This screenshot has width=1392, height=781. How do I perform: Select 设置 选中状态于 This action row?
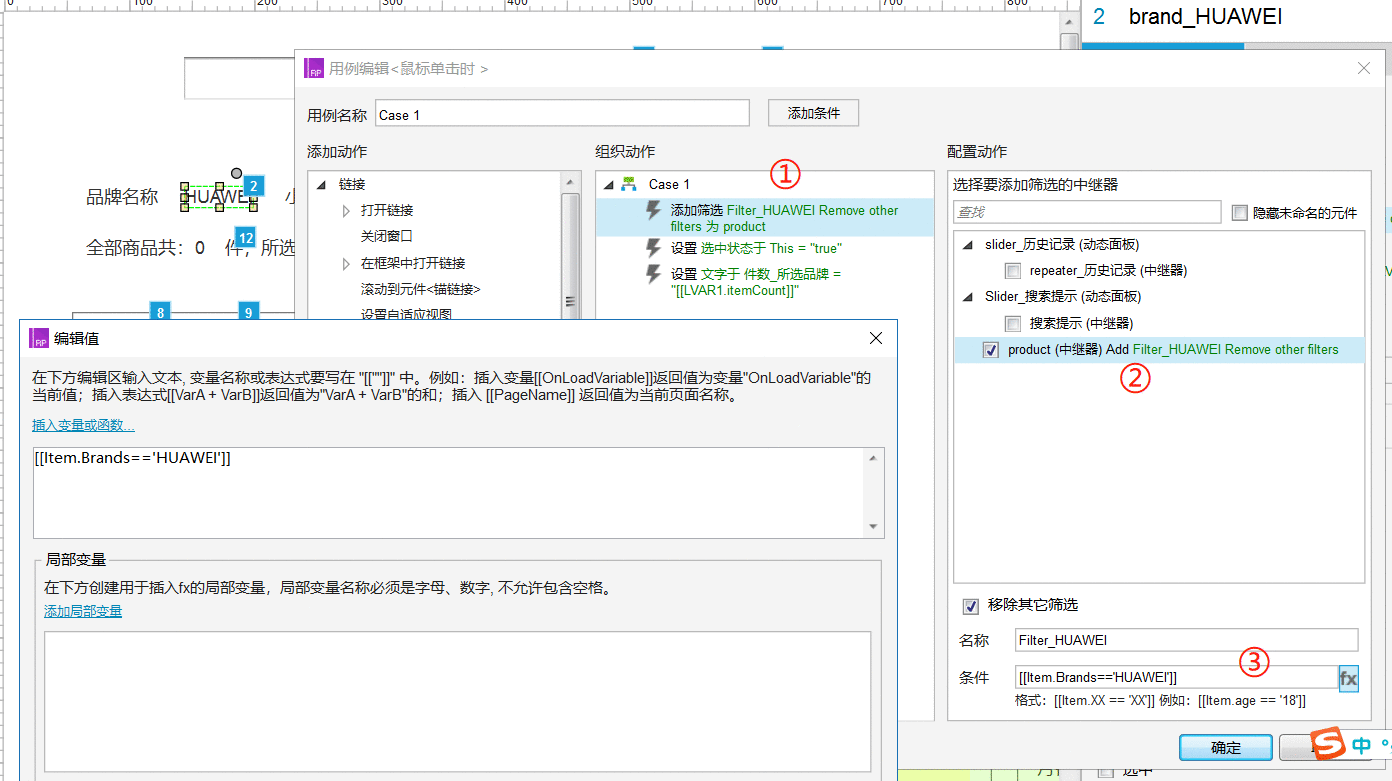765,247
